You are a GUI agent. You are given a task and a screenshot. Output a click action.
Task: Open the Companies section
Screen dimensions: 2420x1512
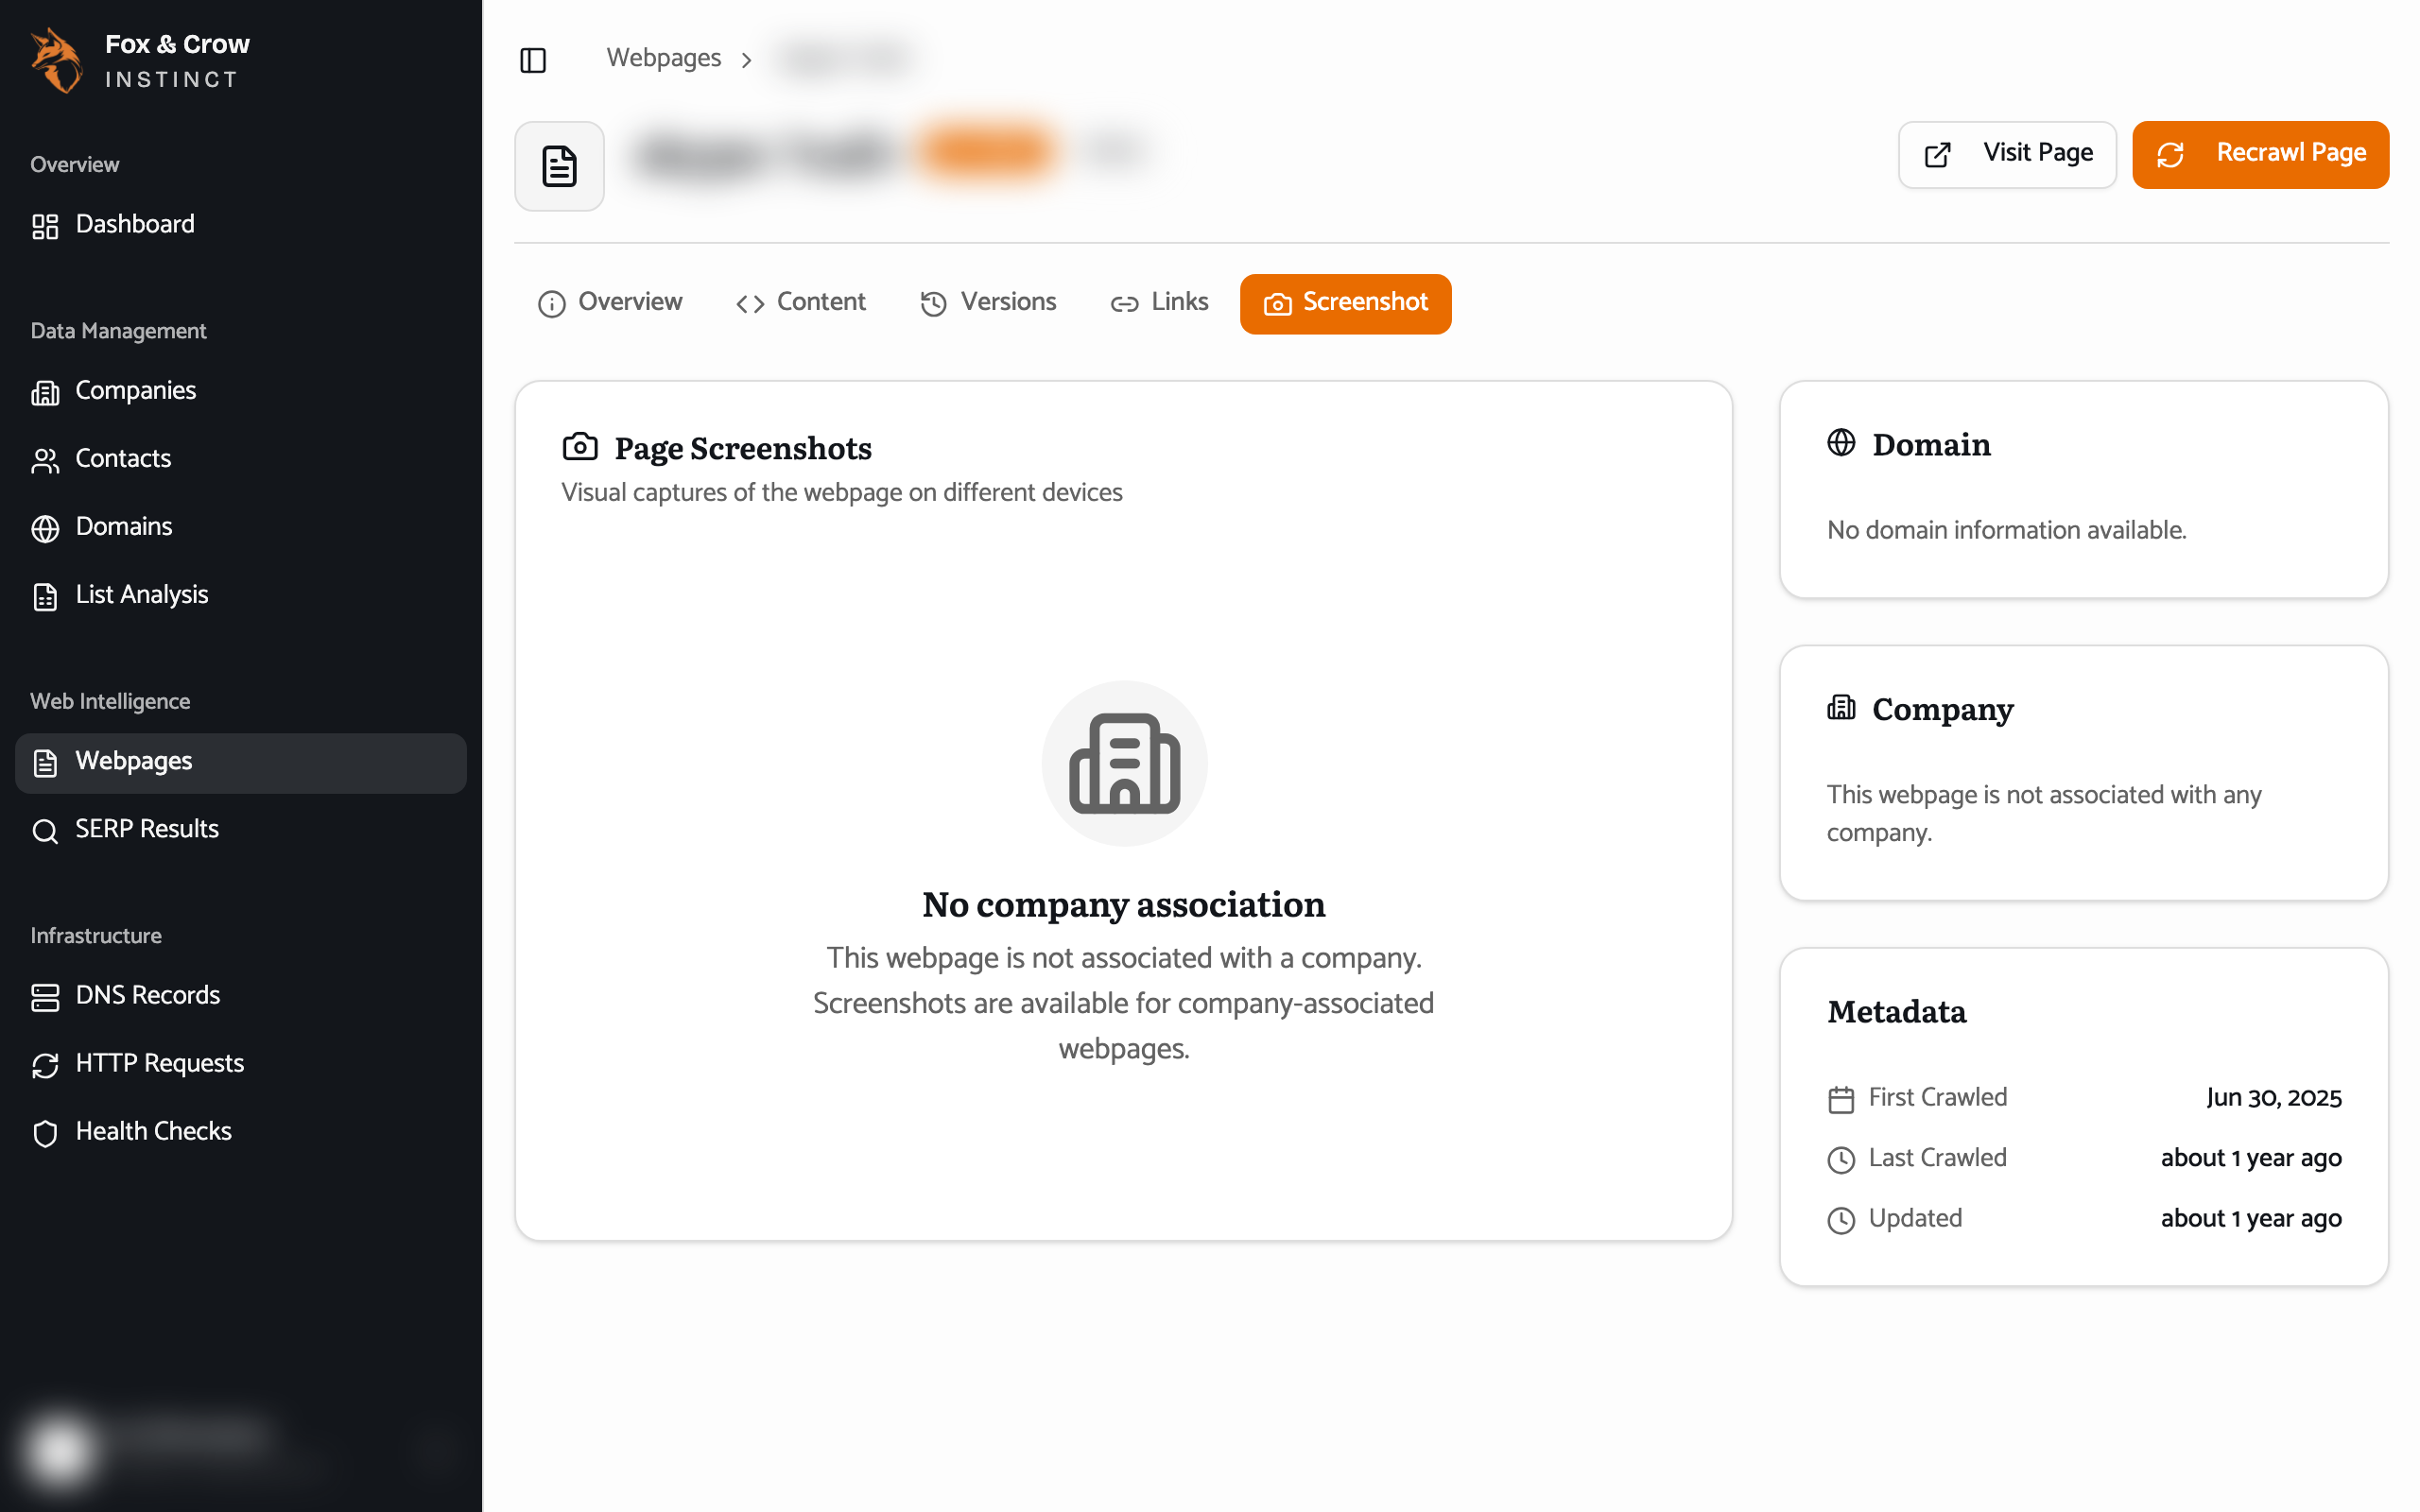point(240,390)
